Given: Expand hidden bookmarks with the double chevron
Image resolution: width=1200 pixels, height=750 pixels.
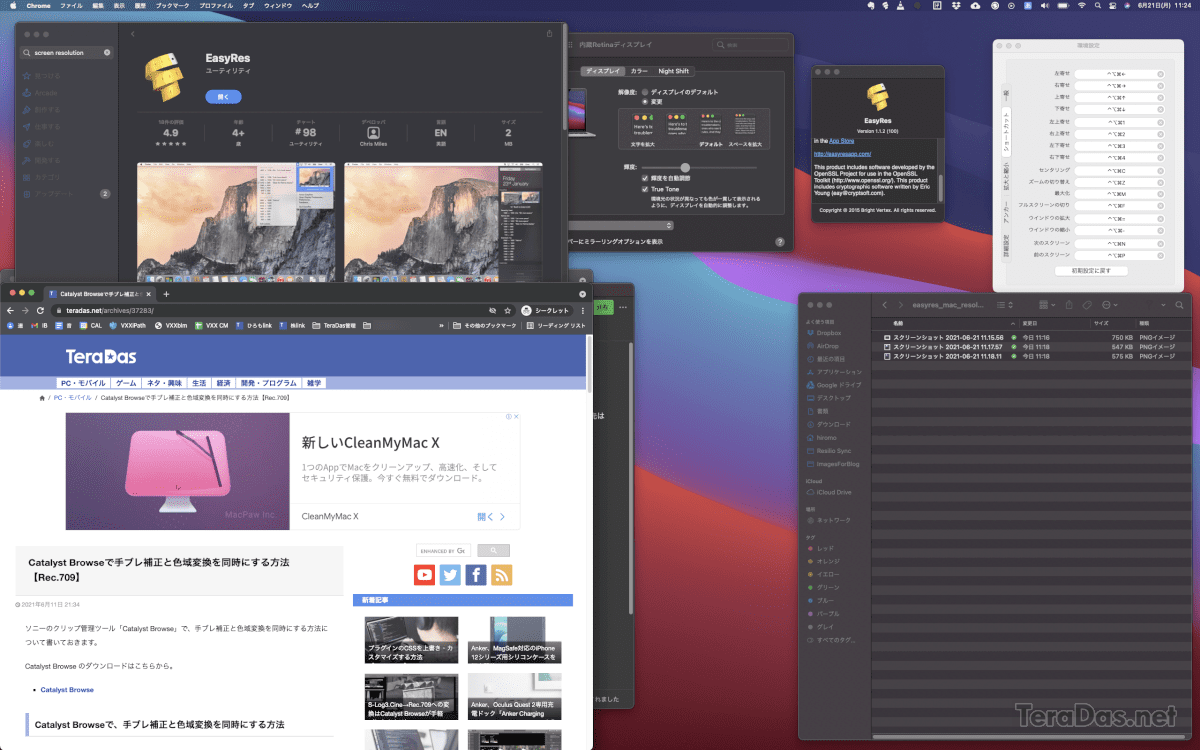Looking at the screenshot, I should (x=441, y=326).
